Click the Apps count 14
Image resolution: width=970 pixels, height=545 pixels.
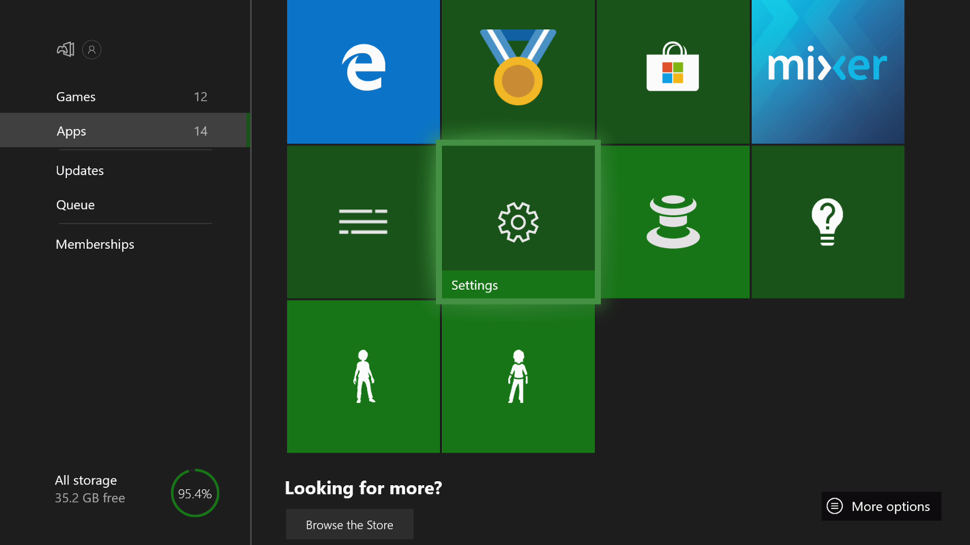(200, 131)
